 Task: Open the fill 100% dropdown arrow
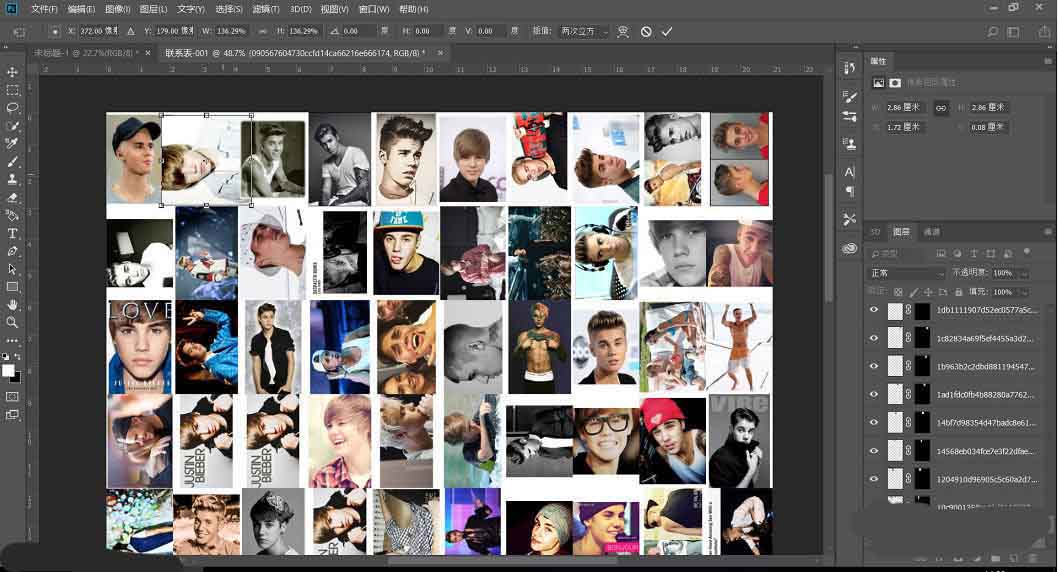coord(1024,292)
